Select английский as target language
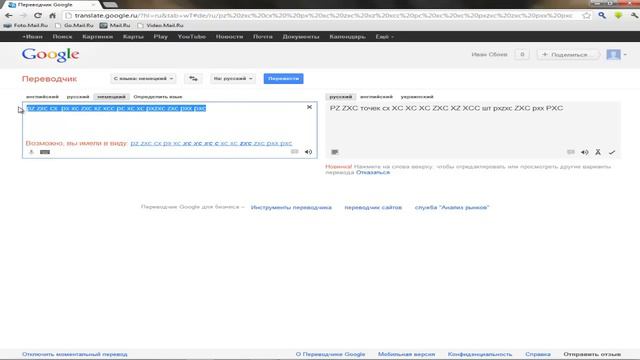 pos(376,97)
